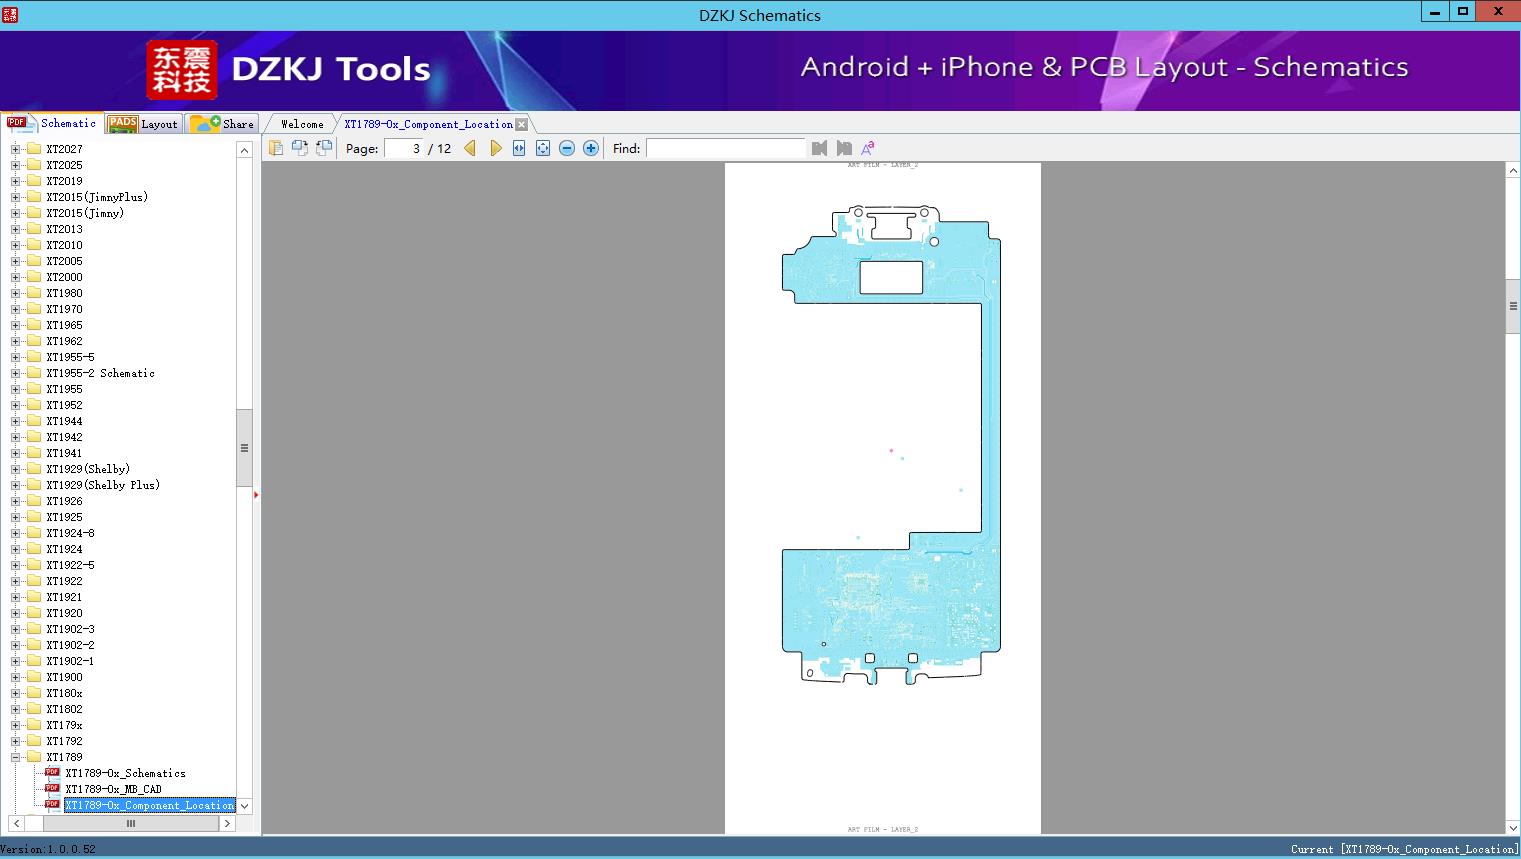Select the XT1944 folder
This screenshot has width=1521, height=859.
(64, 421)
